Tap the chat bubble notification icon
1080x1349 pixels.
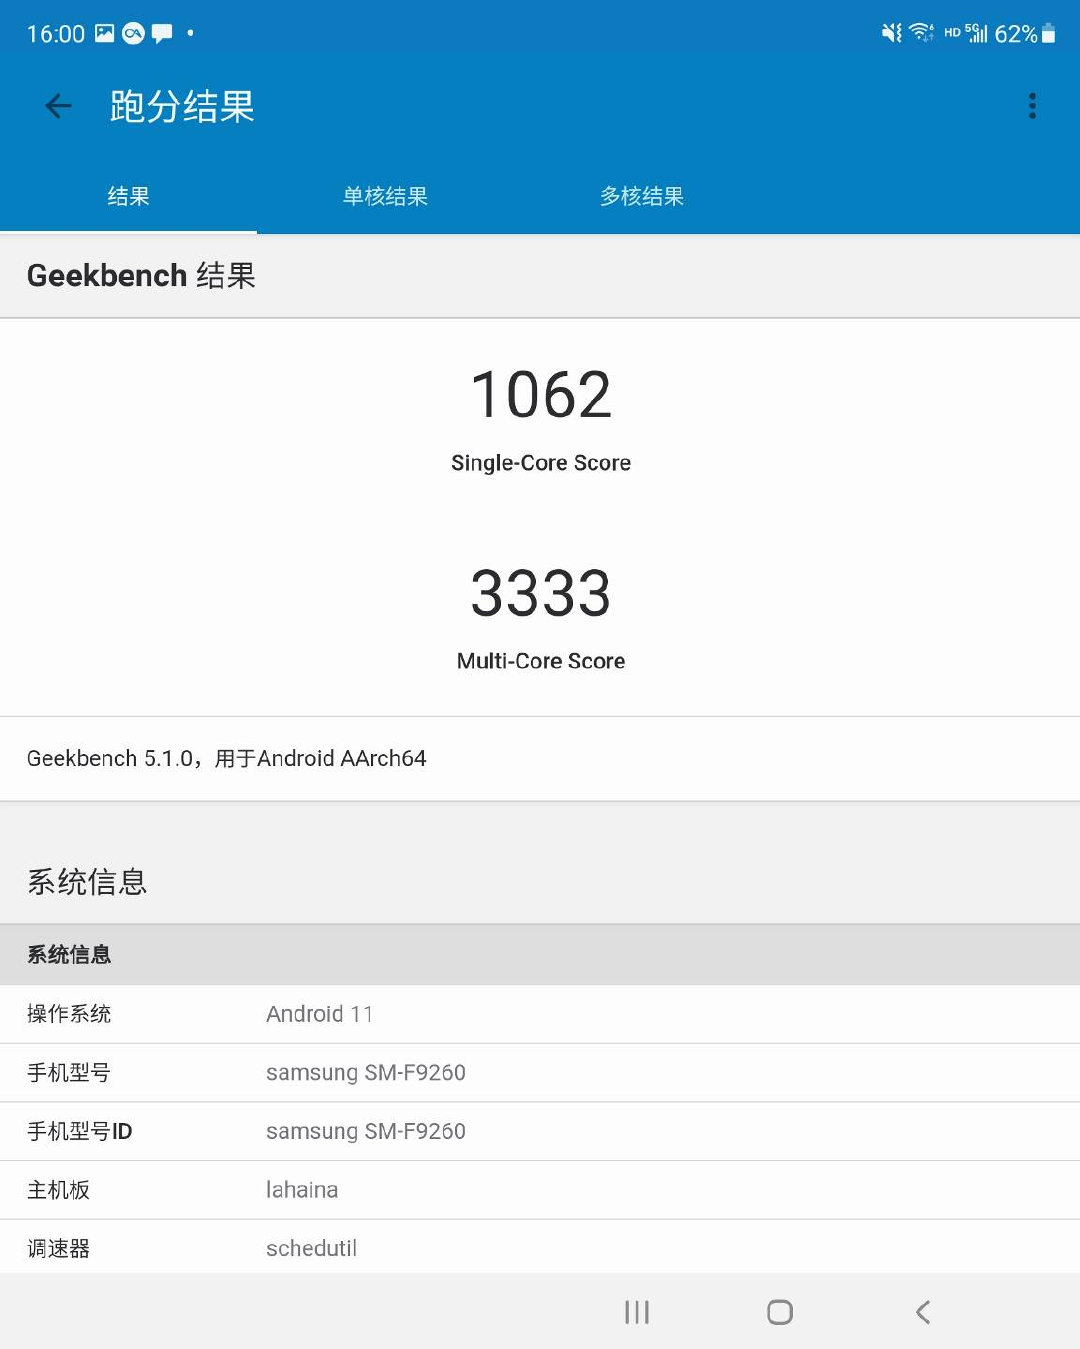(162, 34)
